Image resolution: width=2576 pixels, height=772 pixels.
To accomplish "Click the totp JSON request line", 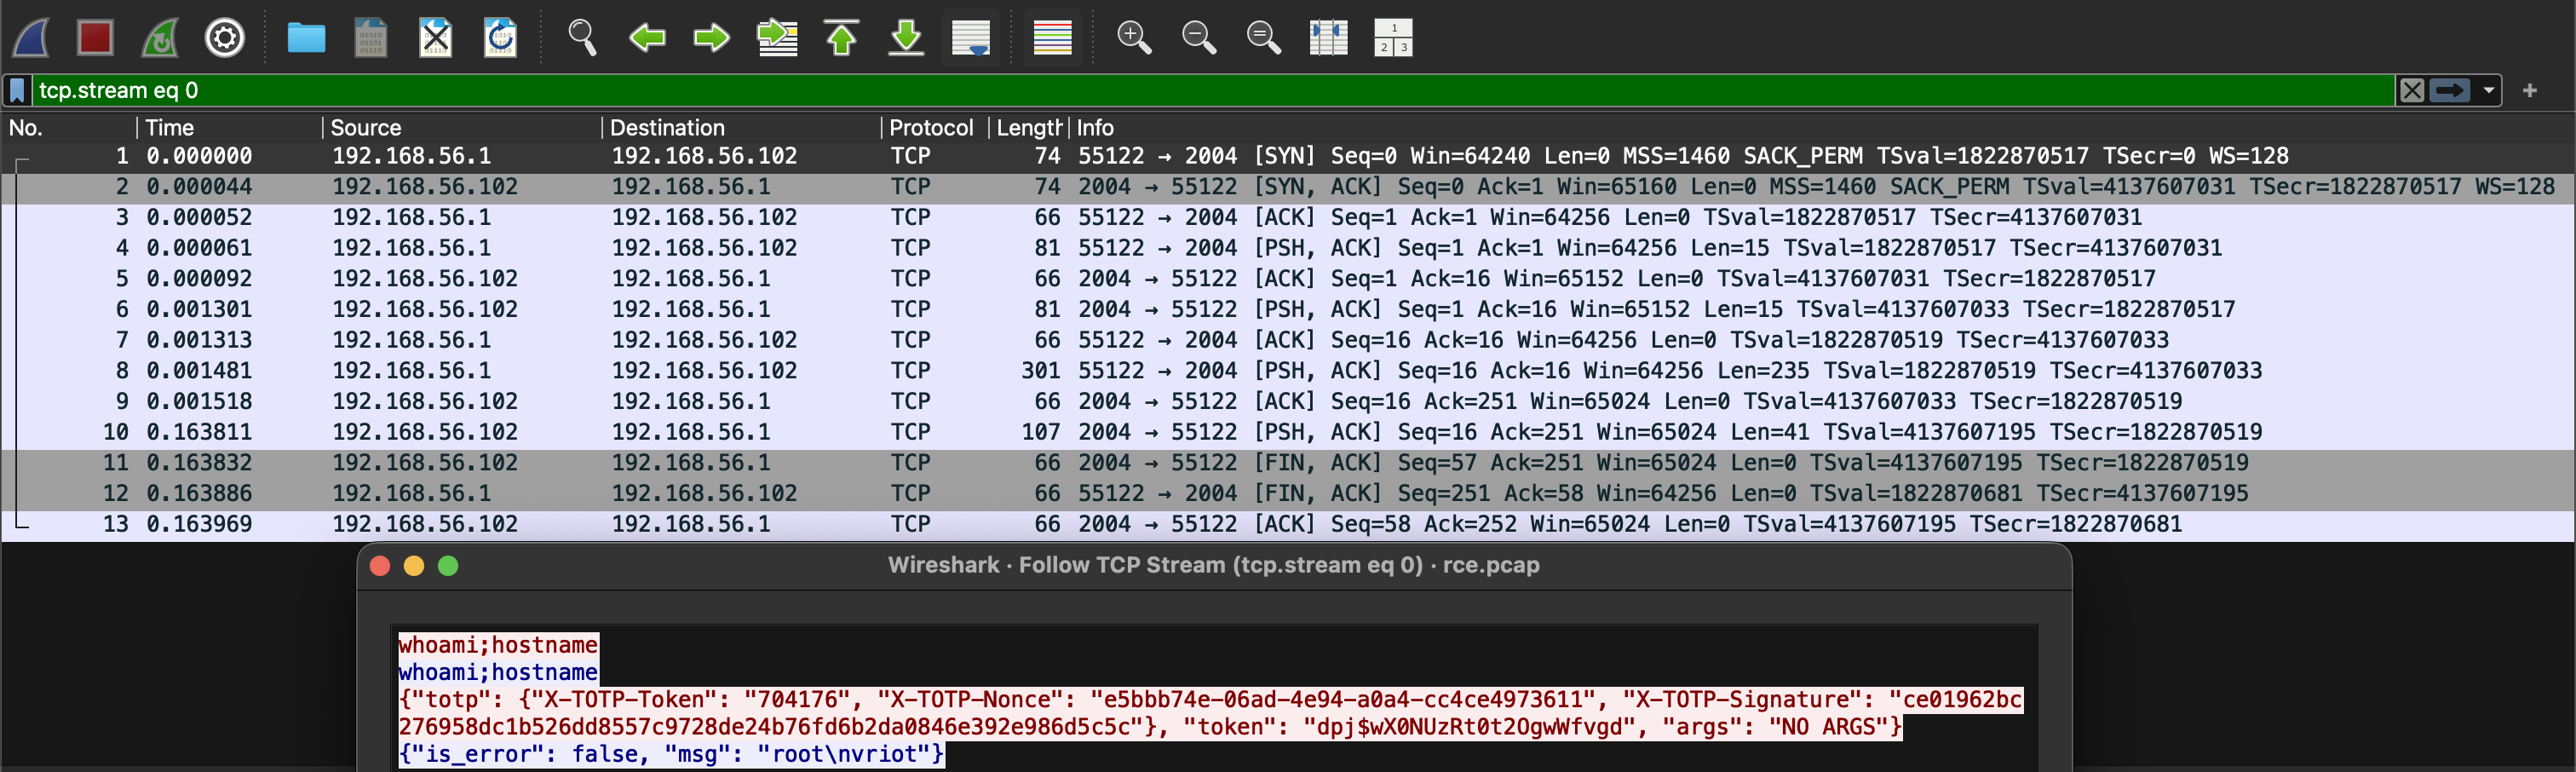I will 1210,713.
